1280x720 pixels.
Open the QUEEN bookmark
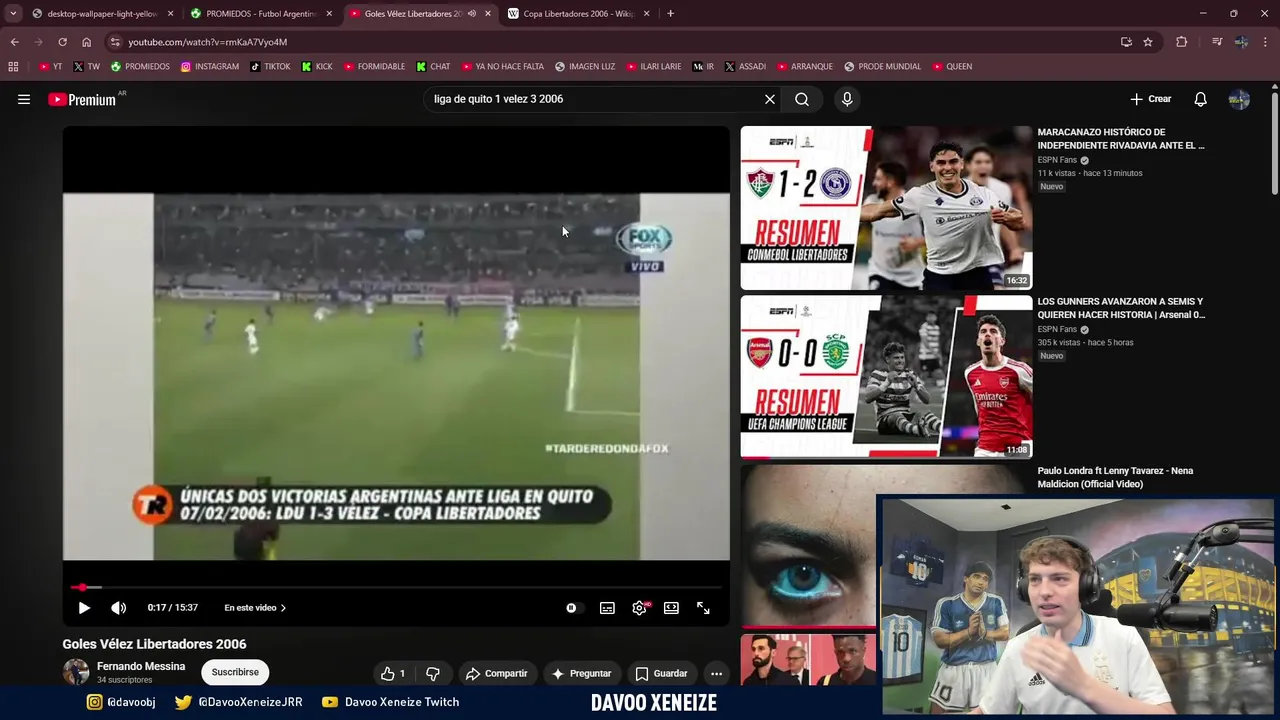(952, 67)
